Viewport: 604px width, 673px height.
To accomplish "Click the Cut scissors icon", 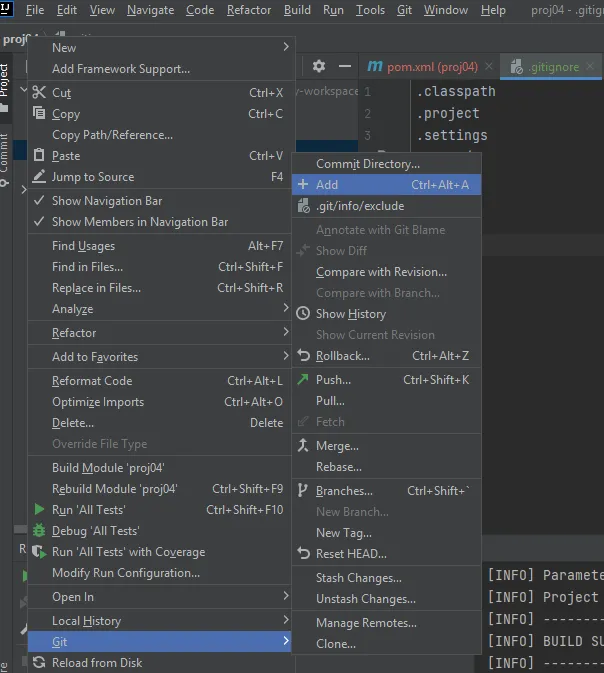I will 39,92.
